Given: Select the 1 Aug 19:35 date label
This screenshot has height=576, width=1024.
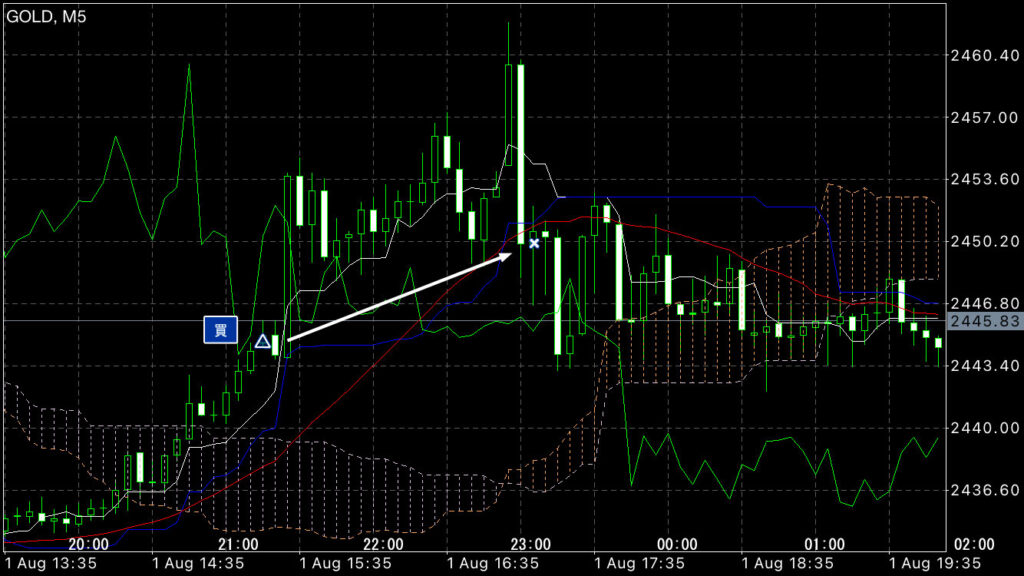Looking at the screenshot, I should (x=935, y=563).
